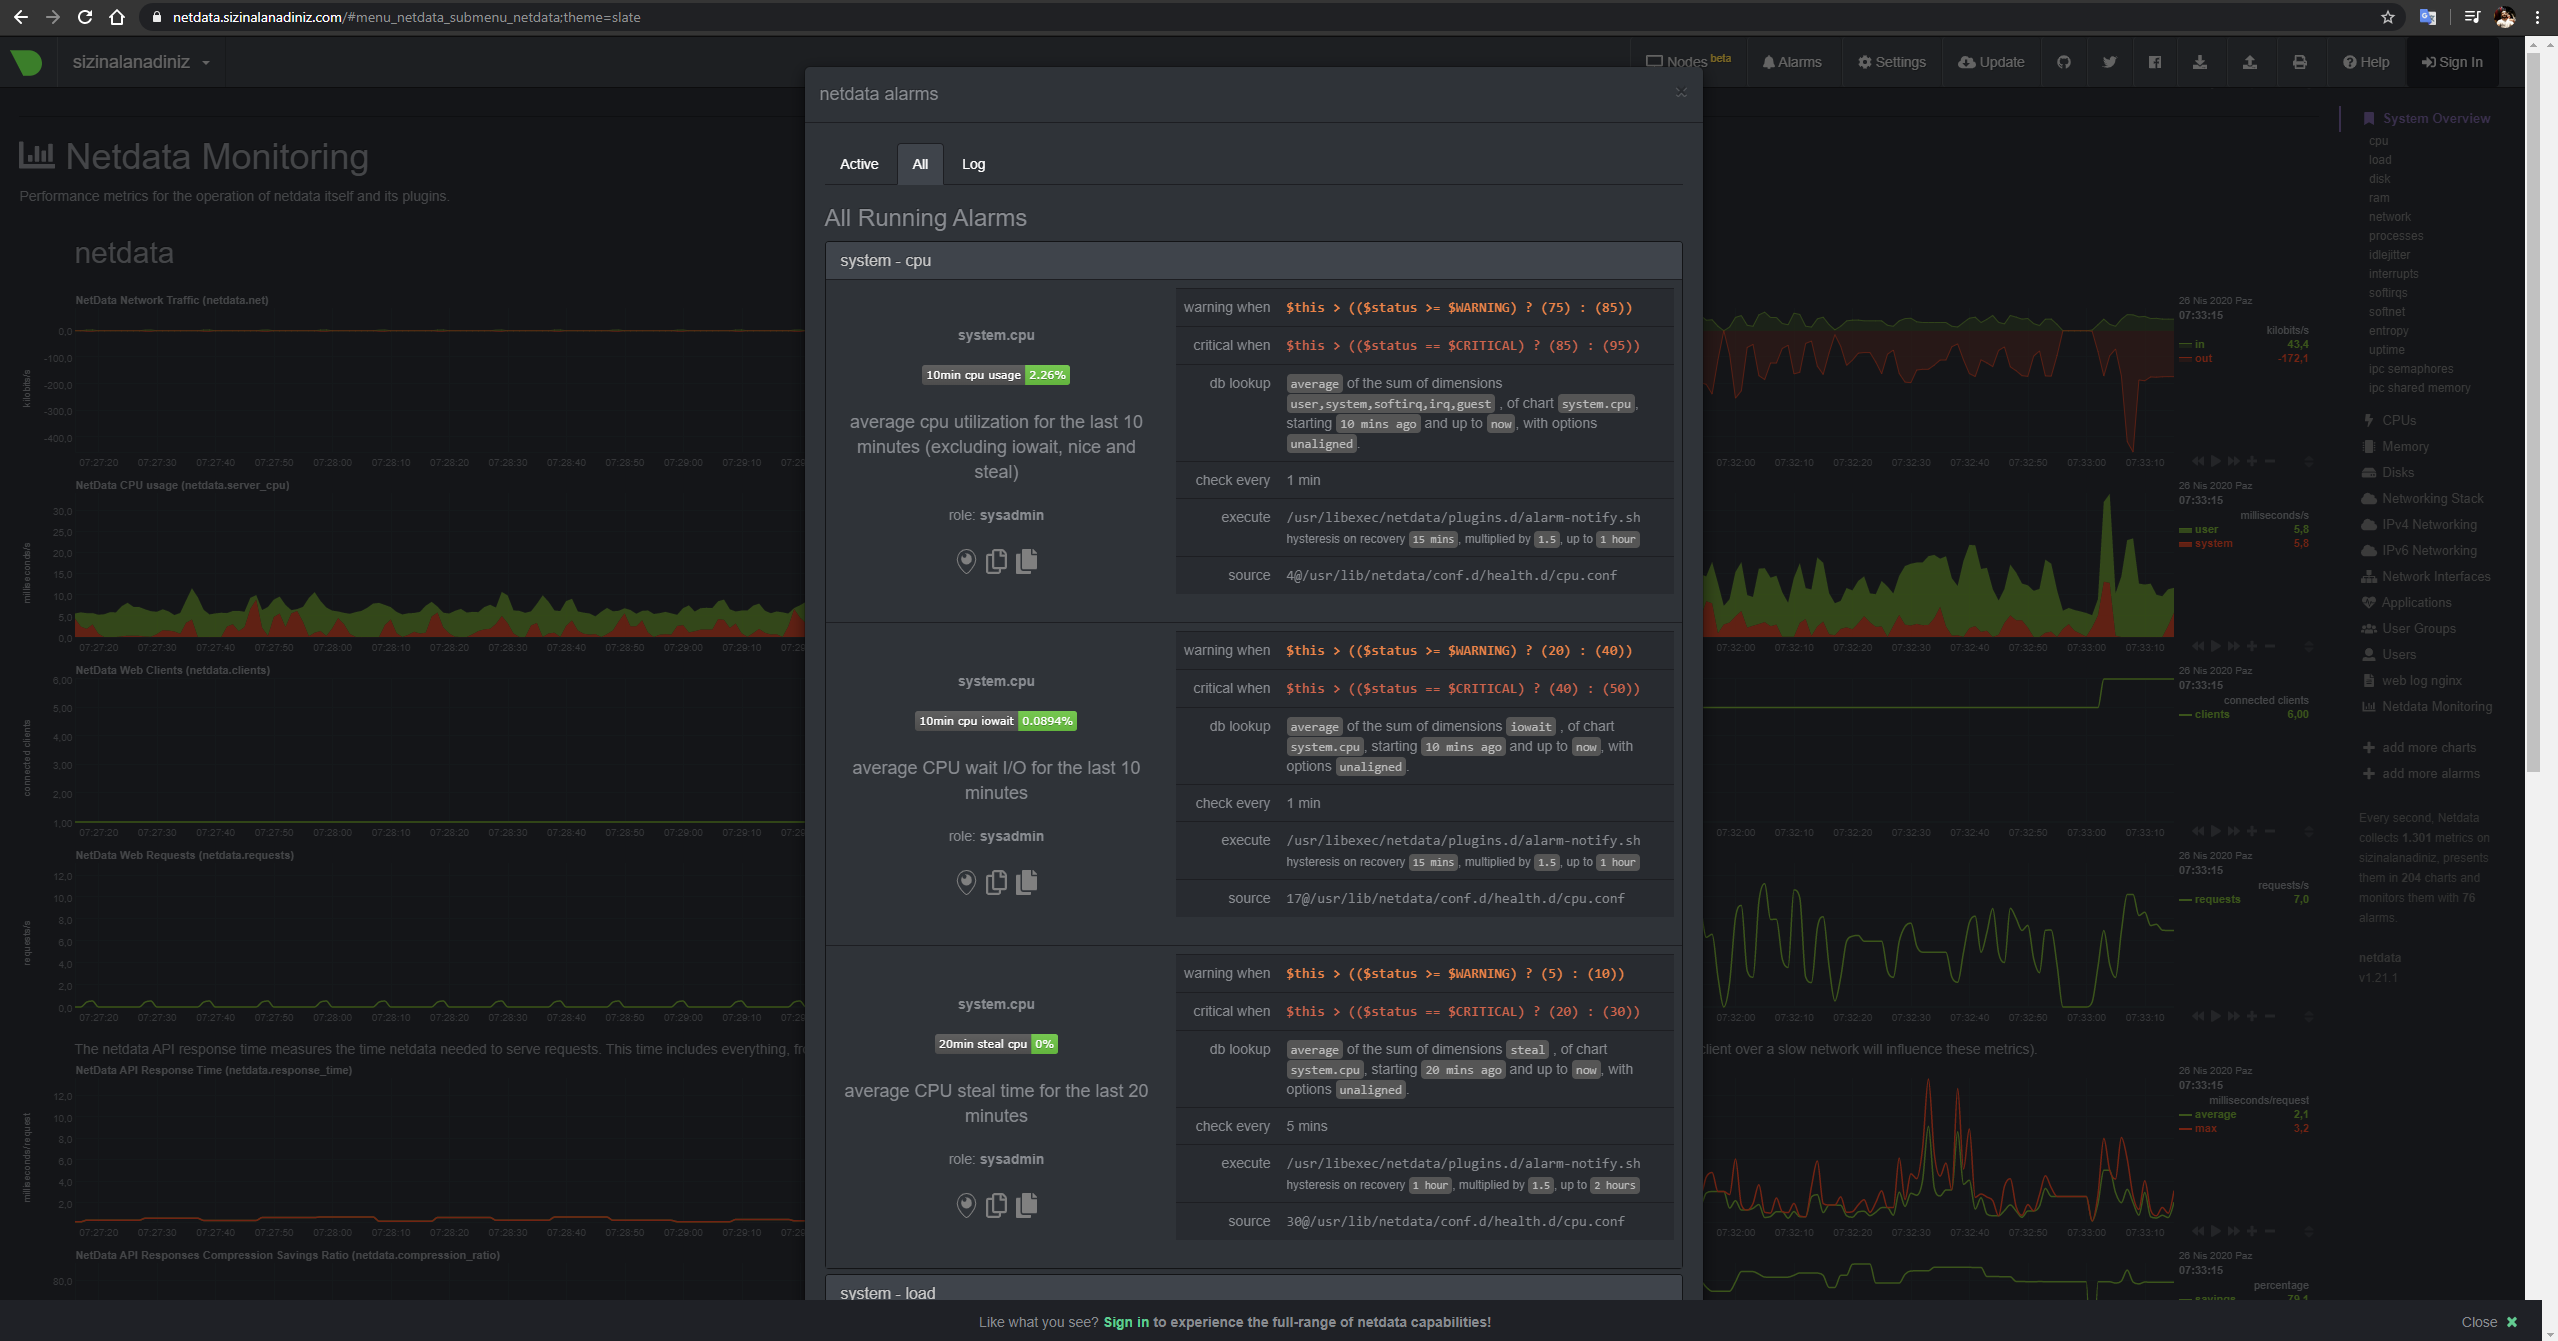The height and width of the screenshot is (1341, 2558).
Task: Click the pin icon under 10min cpu iowait alarm
Action: tap(966, 882)
